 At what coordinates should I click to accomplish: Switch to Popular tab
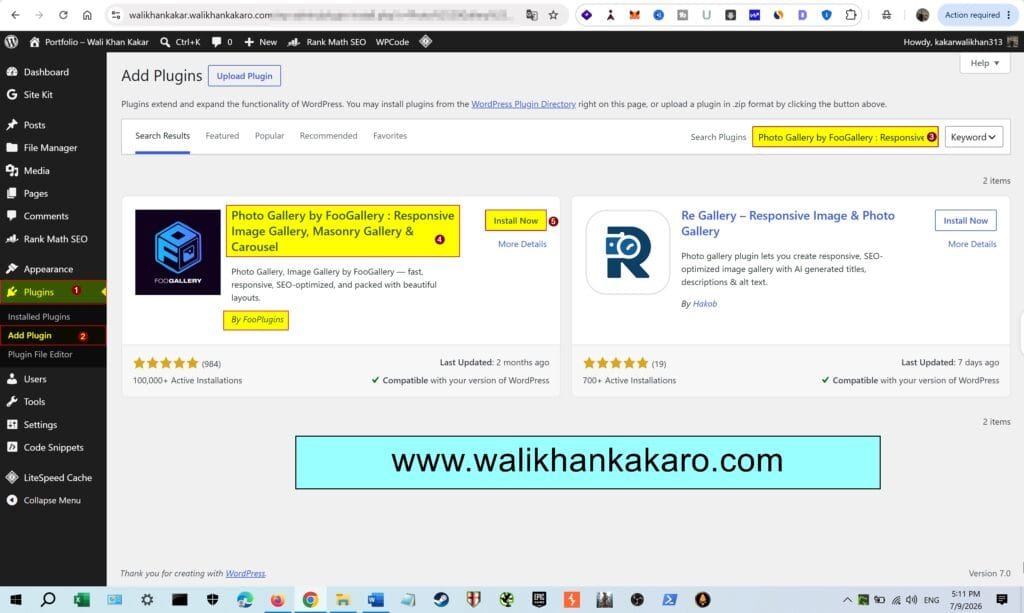coord(269,136)
